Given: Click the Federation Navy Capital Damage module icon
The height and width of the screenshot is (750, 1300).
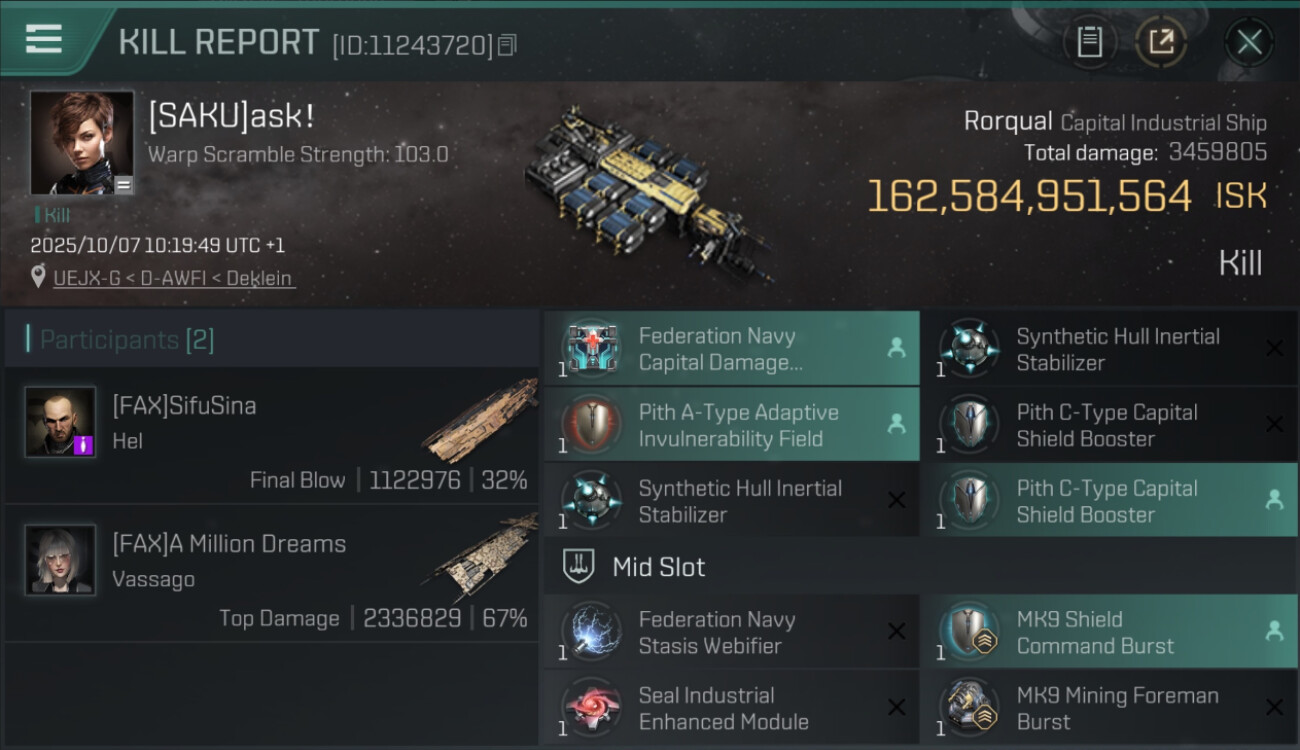Looking at the screenshot, I should (x=592, y=349).
